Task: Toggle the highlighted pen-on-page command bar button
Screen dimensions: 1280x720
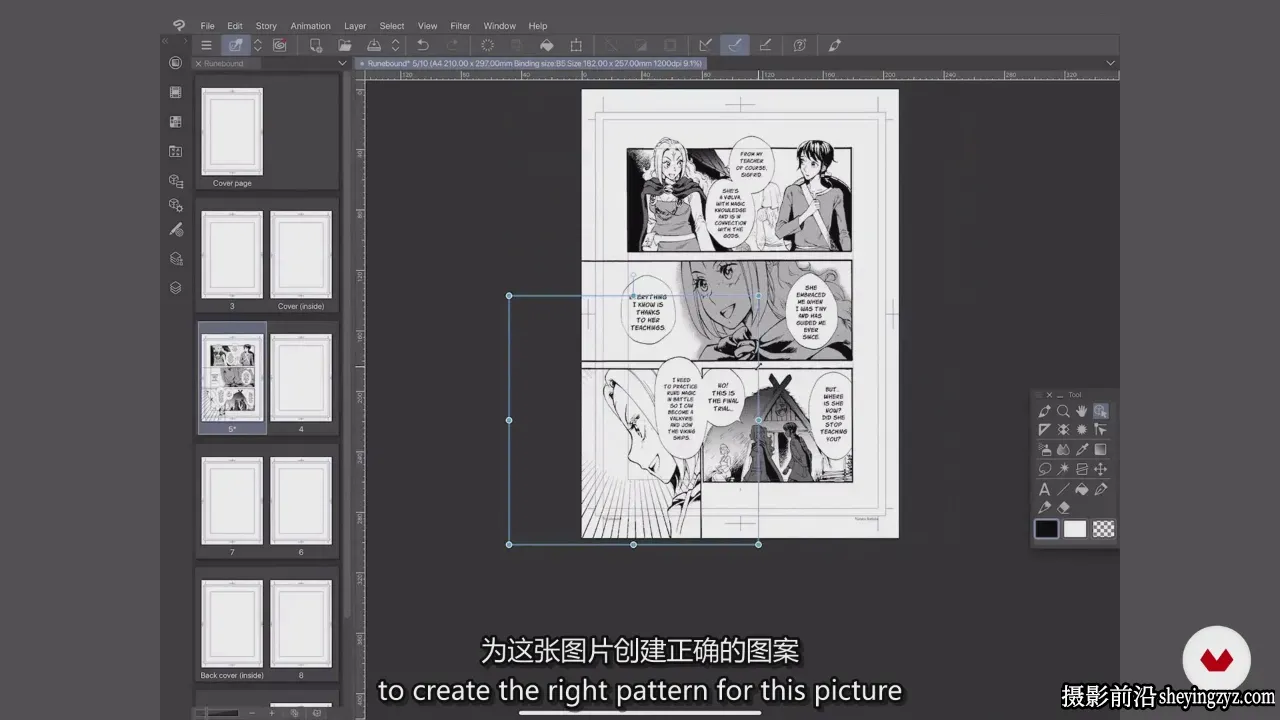Action: pos(235,45)
